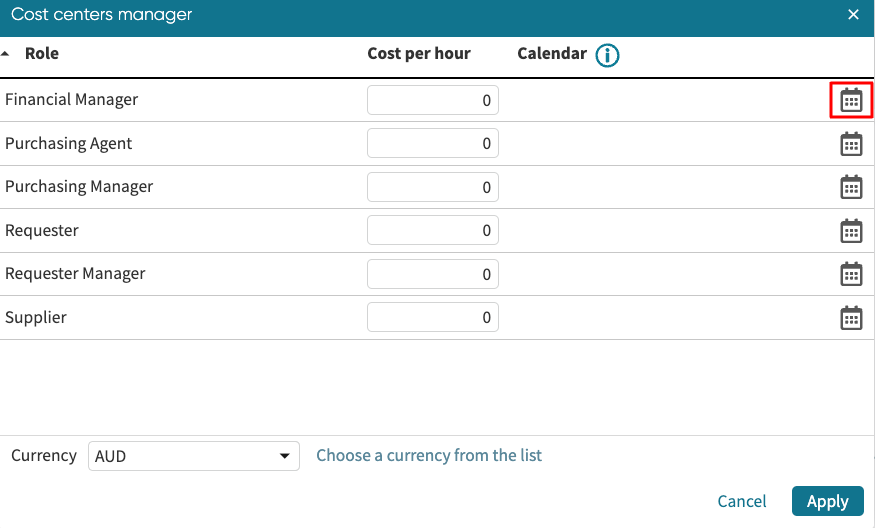Open calendar for Purchasing Agent role
Screen dimensions: 875x528
[x=851, y=144]
